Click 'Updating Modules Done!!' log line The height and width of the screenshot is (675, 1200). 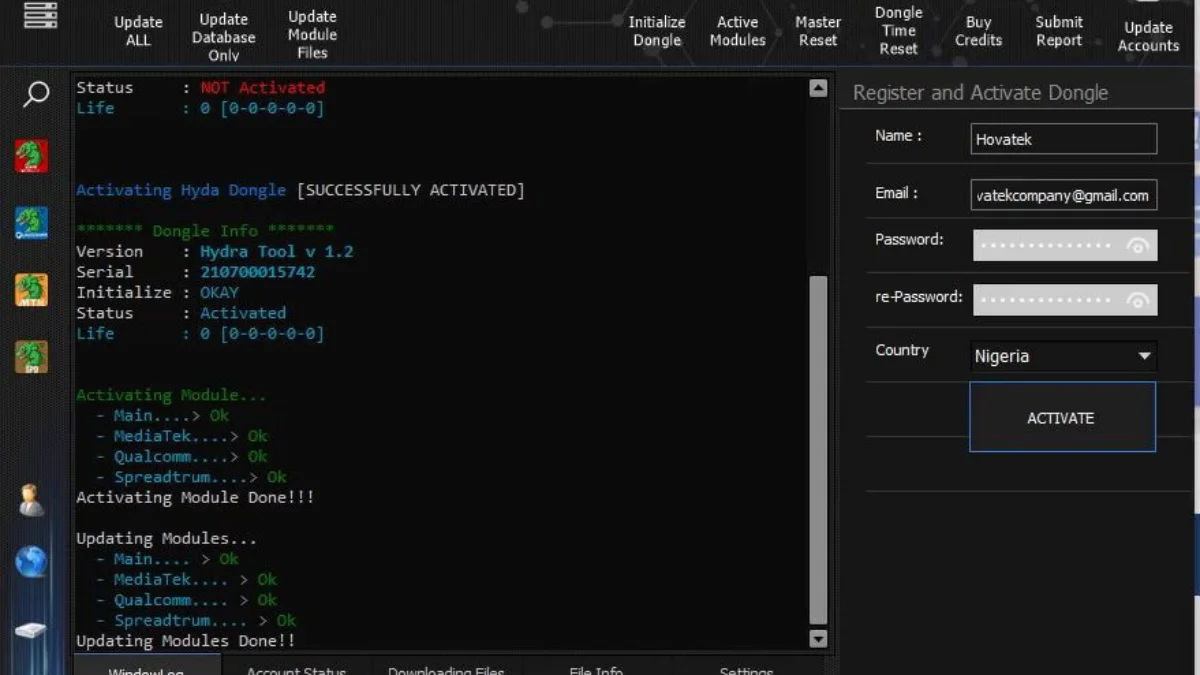pyautogui.click(x=186, y=641)
